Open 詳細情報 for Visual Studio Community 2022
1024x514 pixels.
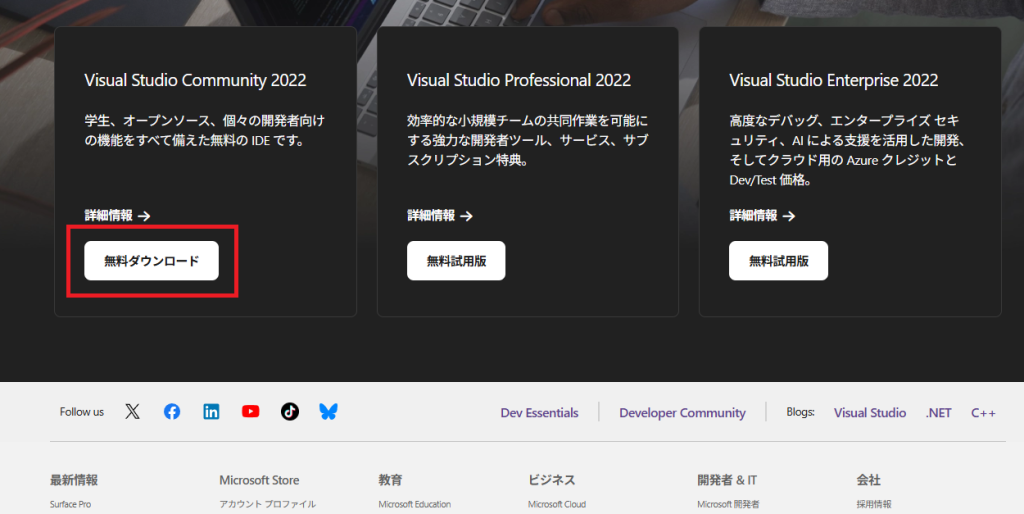click(x=116, y=215)
